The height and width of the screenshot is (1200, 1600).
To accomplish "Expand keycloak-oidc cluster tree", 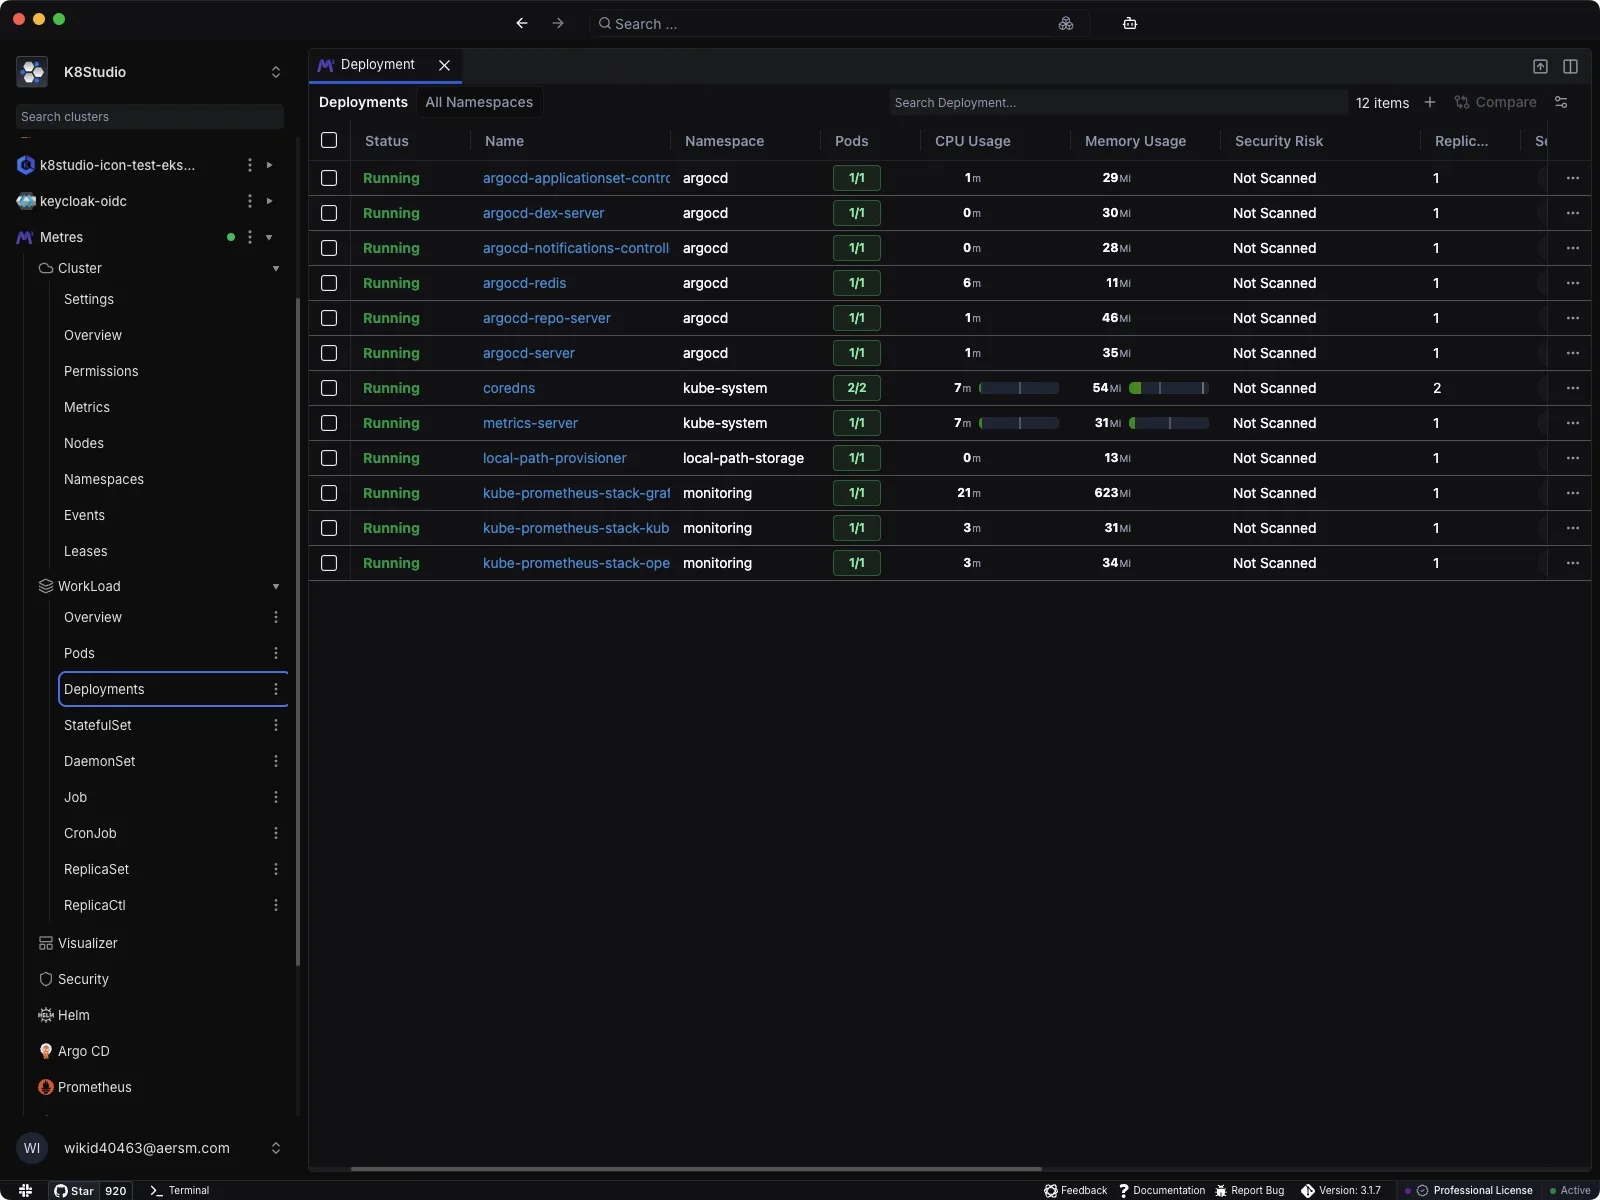I will click(x=269, y=201).
